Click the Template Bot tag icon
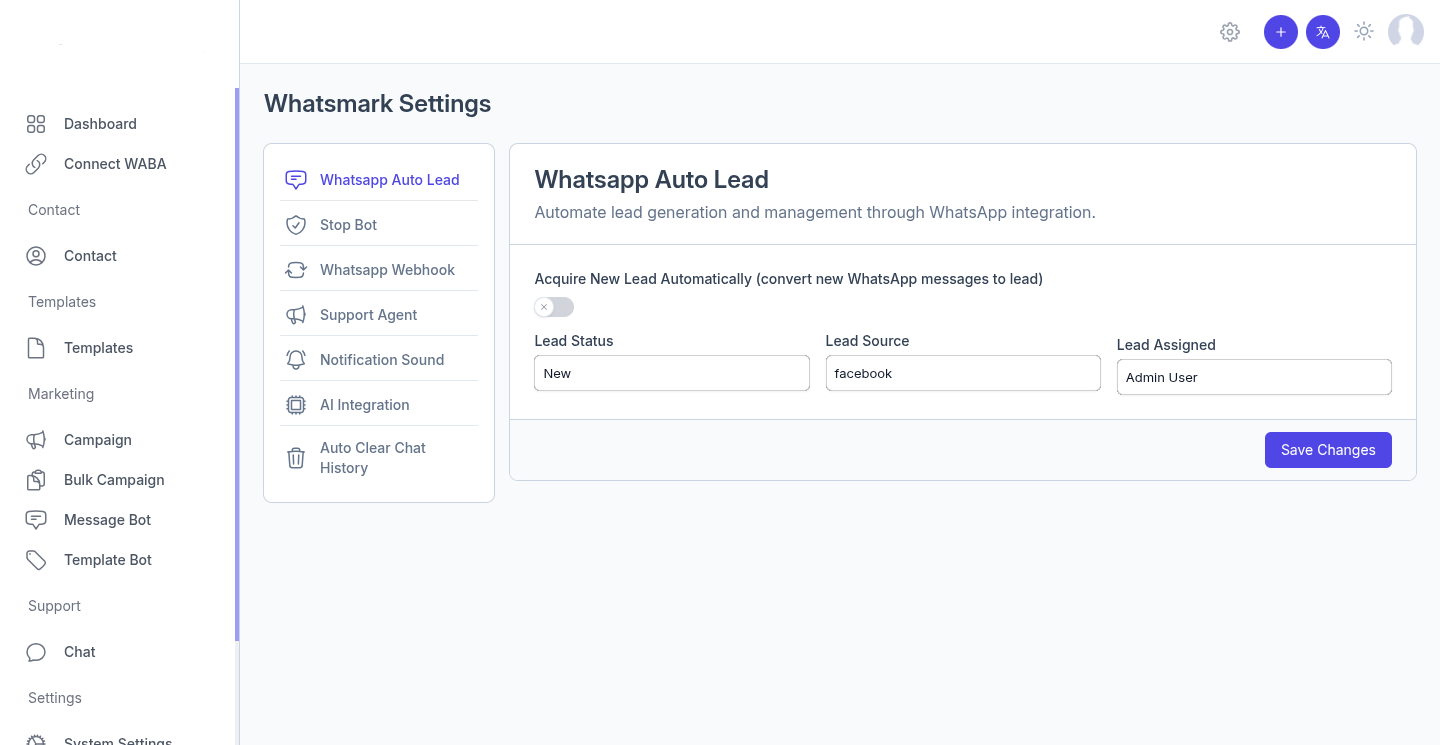This screenshot has height=745, width=1440. click(x=36, y=560)
